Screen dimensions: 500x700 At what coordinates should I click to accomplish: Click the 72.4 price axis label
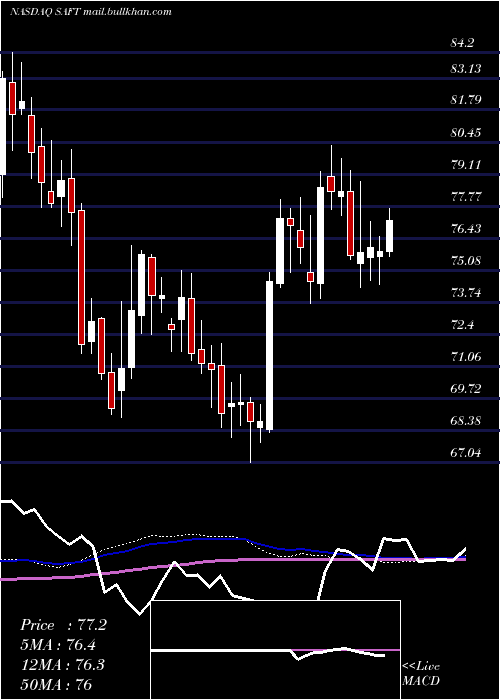point(462,325)
